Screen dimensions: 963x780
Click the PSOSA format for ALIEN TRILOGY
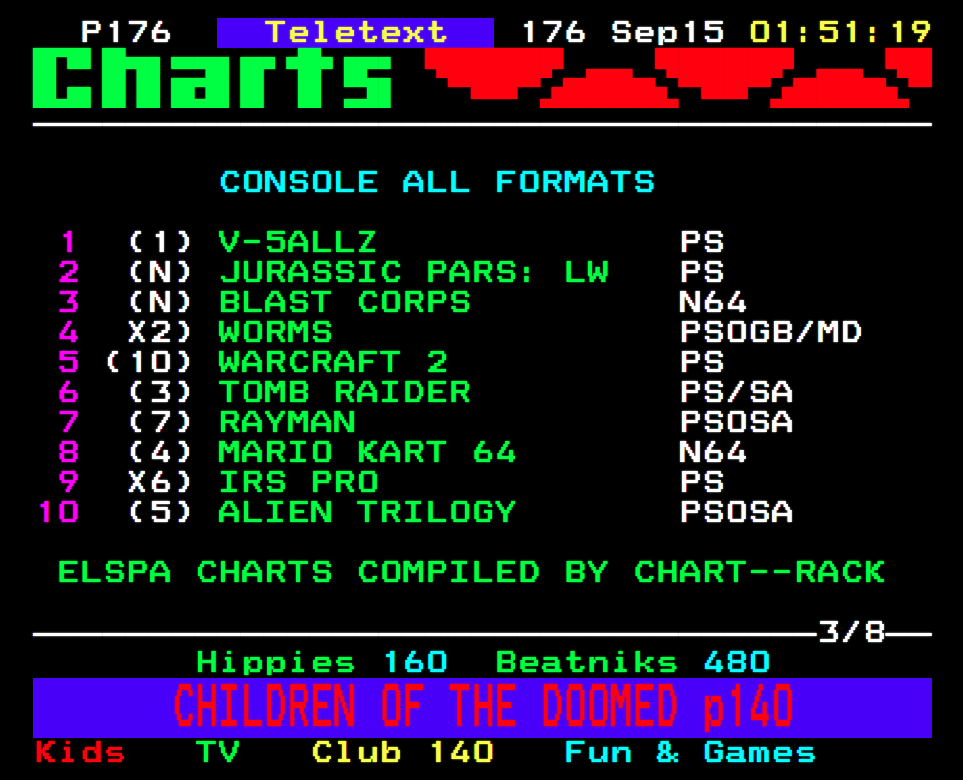[736, 512]
